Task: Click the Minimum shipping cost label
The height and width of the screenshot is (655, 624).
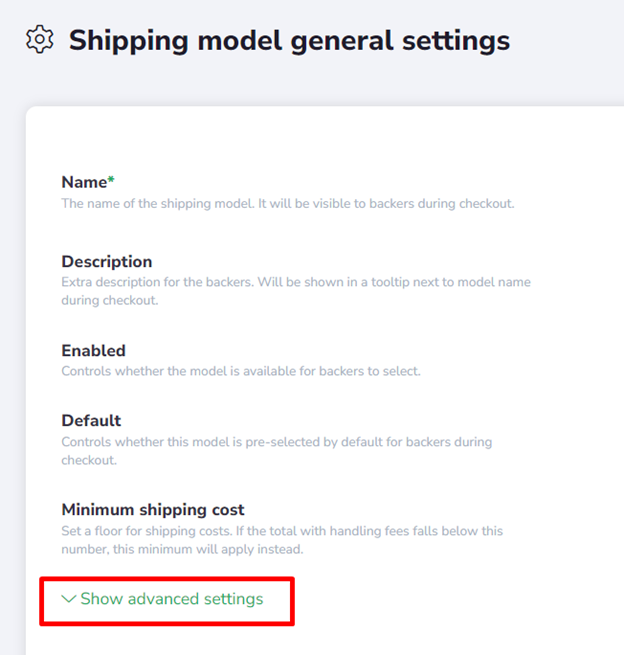Action: pos(153,510)
